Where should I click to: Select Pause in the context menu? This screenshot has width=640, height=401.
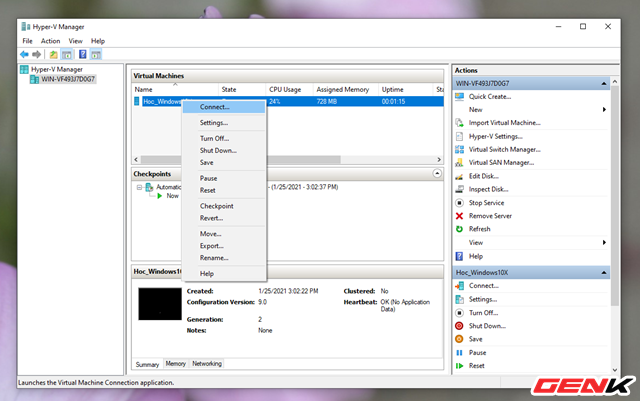(224, 178)
